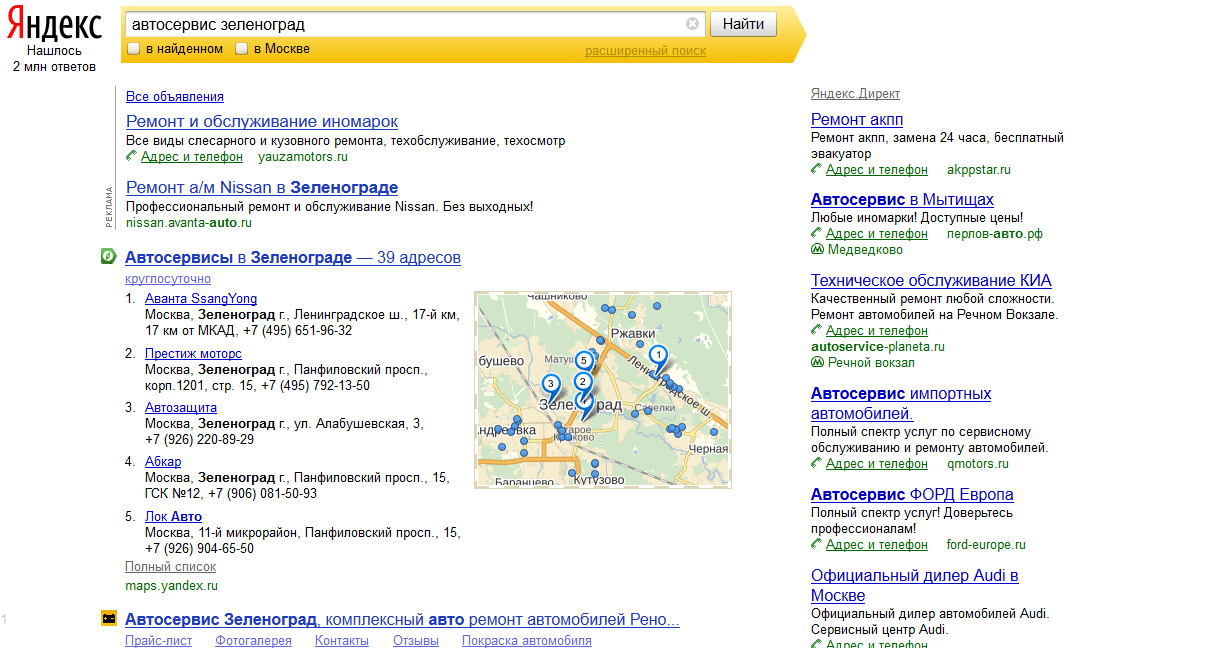
Task: Open the Абкар listing
Action: pyautogui.click(x=163, y=462)
